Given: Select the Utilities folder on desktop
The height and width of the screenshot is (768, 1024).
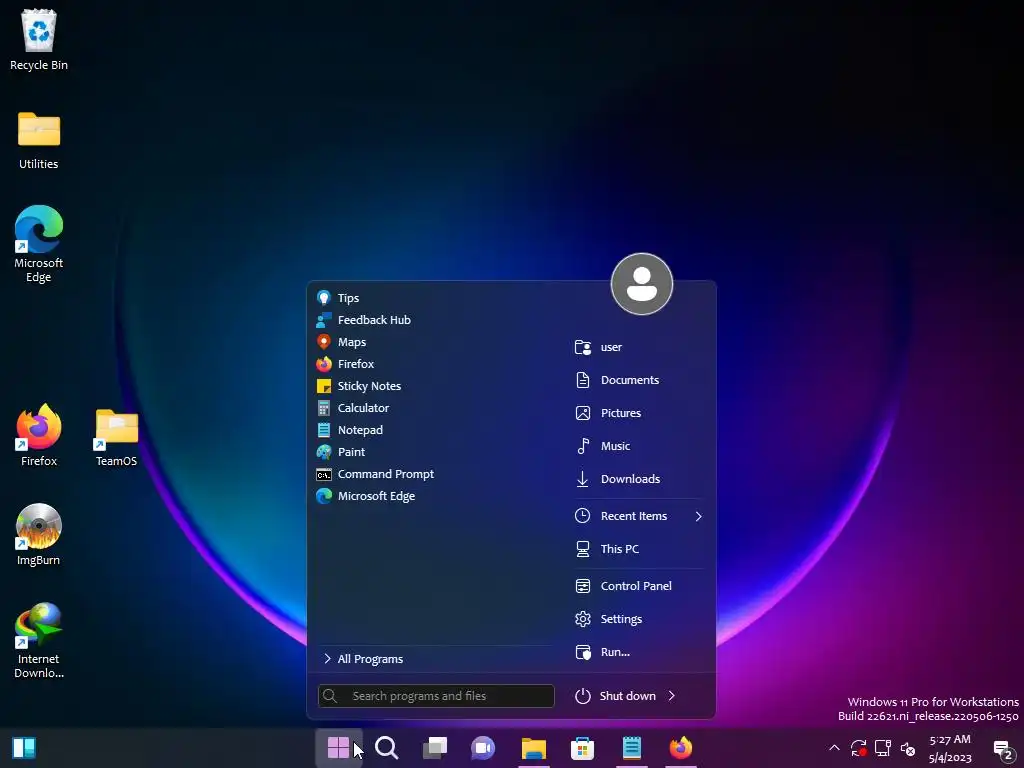Looking at the screenshot, I should click(x=39, y=140).
